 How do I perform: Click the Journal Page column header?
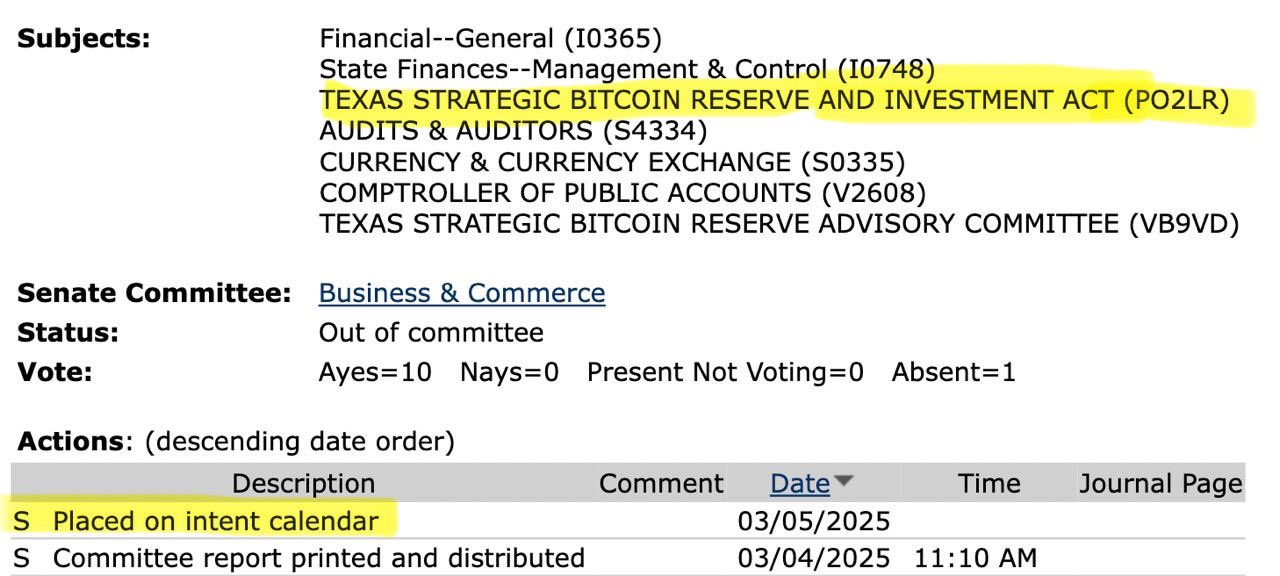pos(1160,484)
